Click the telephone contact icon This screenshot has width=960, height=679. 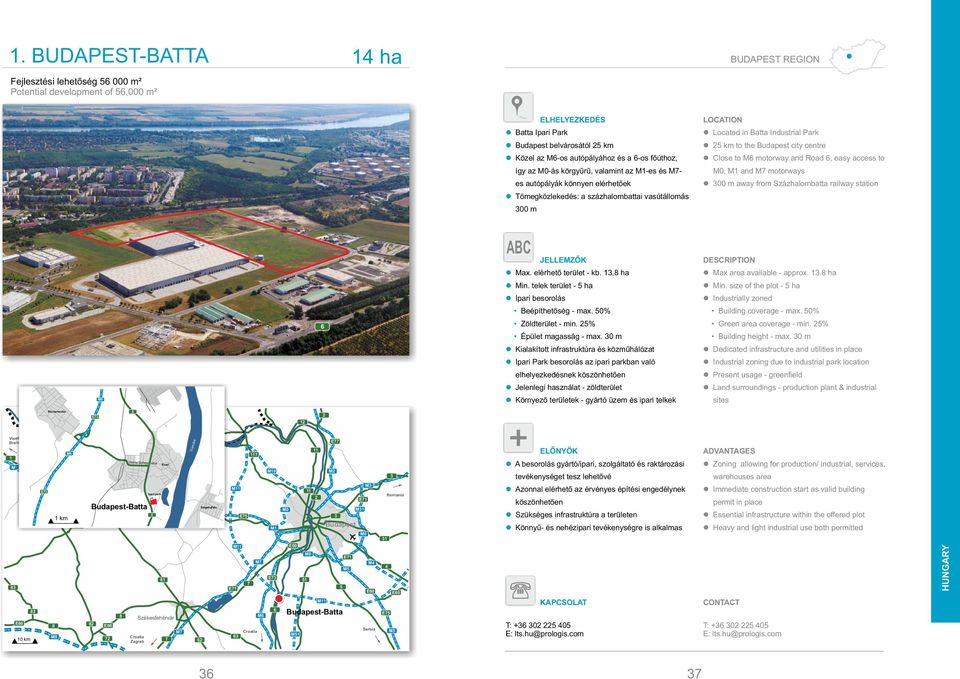520,591
